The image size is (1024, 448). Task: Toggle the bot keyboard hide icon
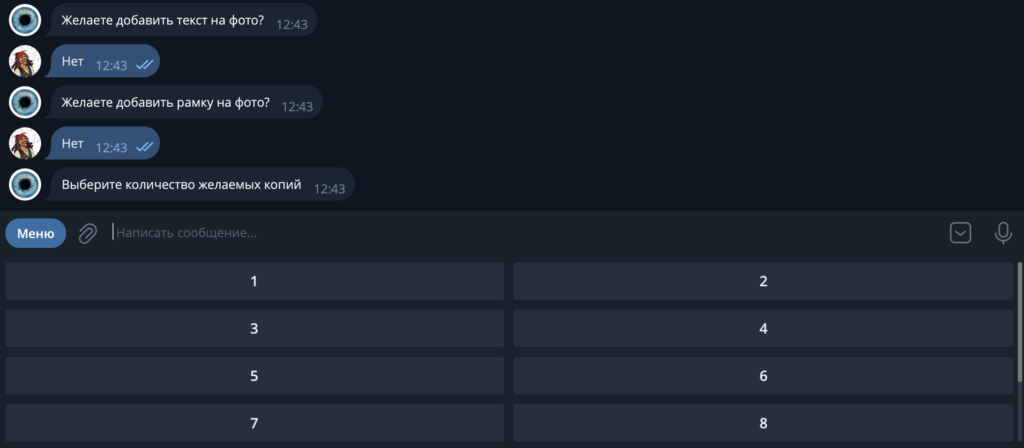coord(960,233)
